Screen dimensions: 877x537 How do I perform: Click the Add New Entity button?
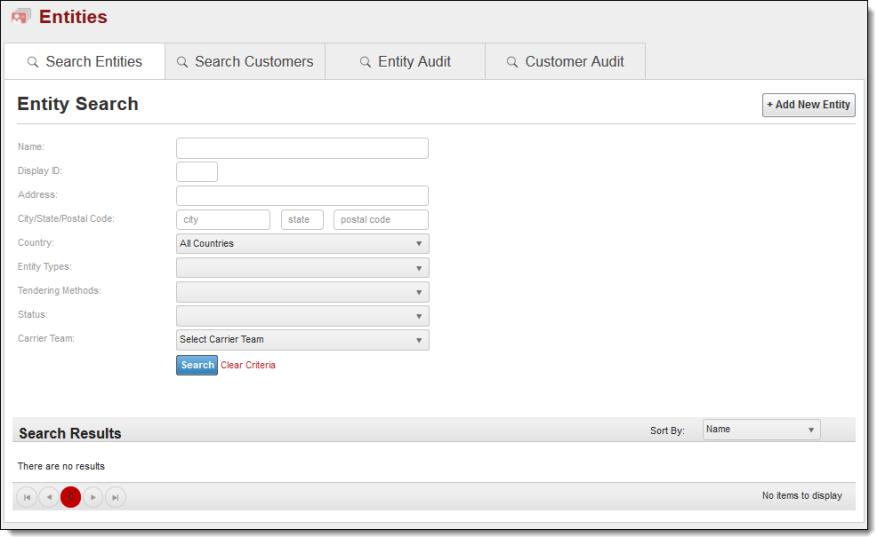[808, 105]
